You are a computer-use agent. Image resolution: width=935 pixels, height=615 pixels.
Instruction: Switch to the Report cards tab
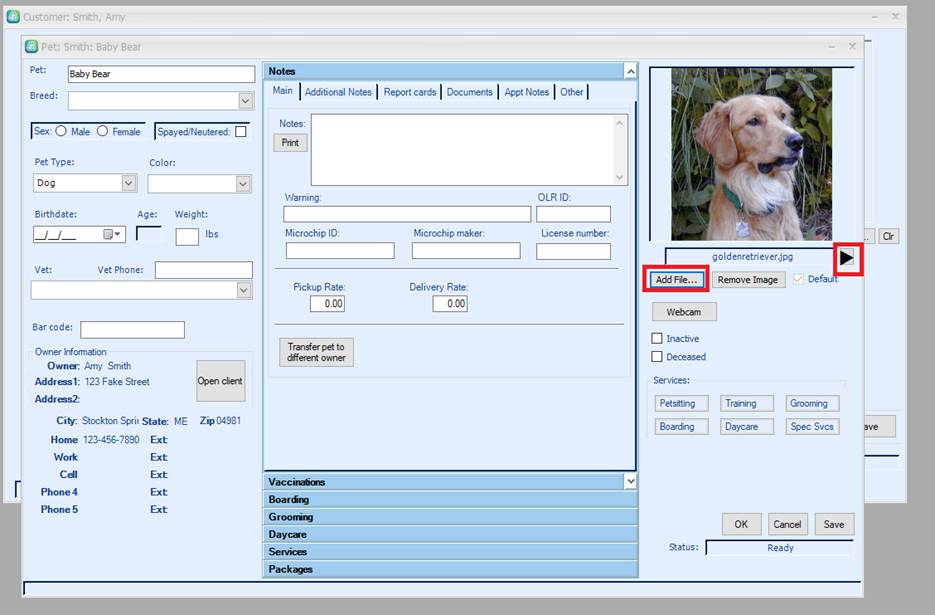[410, 92]
